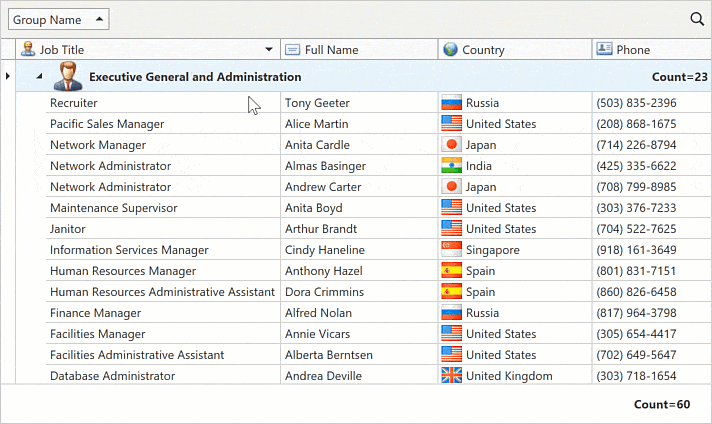
Task: Click the name Alice Martin
Action: point(316,124)
